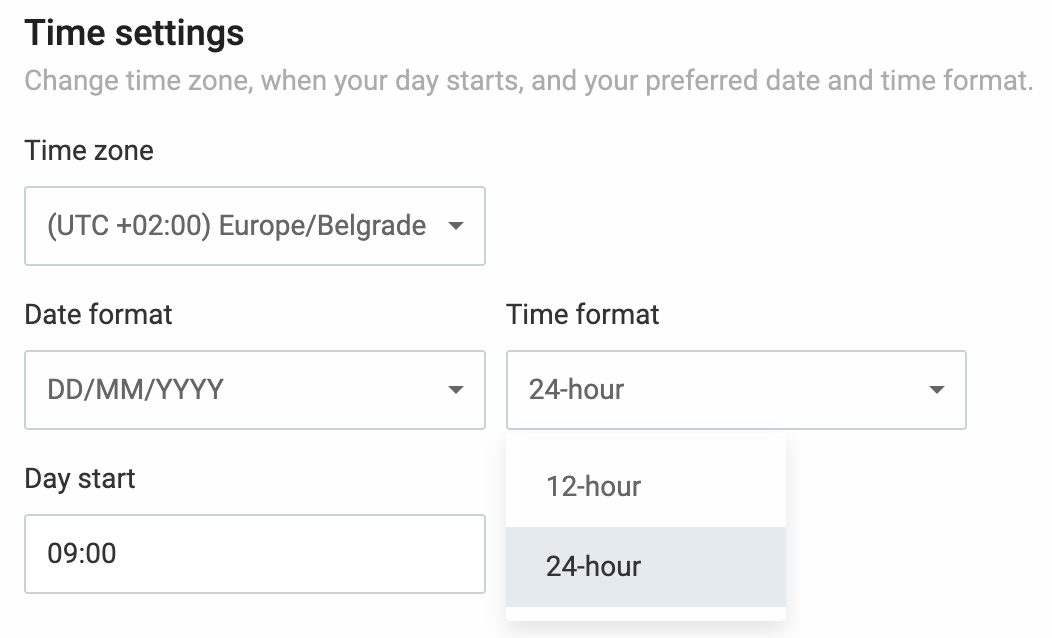Image resolution: width=1052 pixels, height=638 pixels.
Task: Click the Time format label
Action: 583,314
